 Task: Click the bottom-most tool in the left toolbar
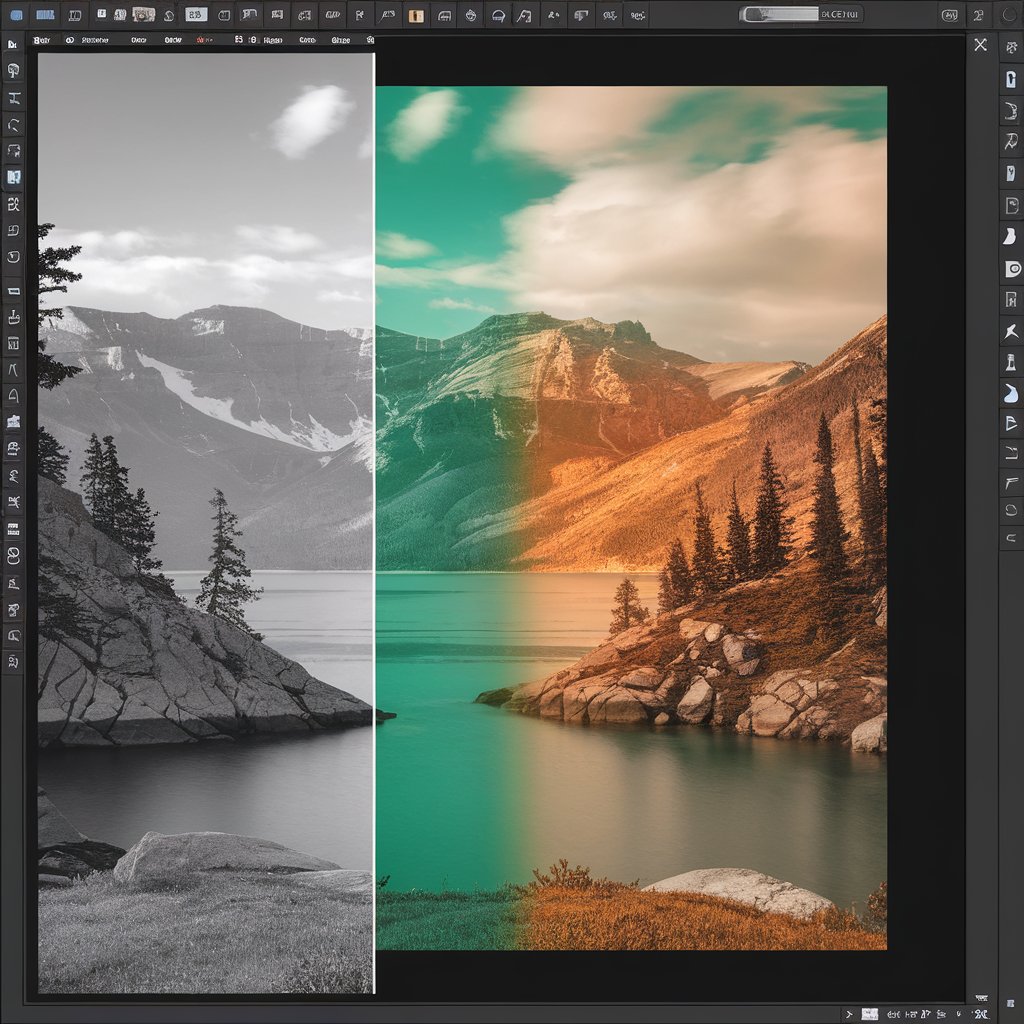(x=14, y=661)
